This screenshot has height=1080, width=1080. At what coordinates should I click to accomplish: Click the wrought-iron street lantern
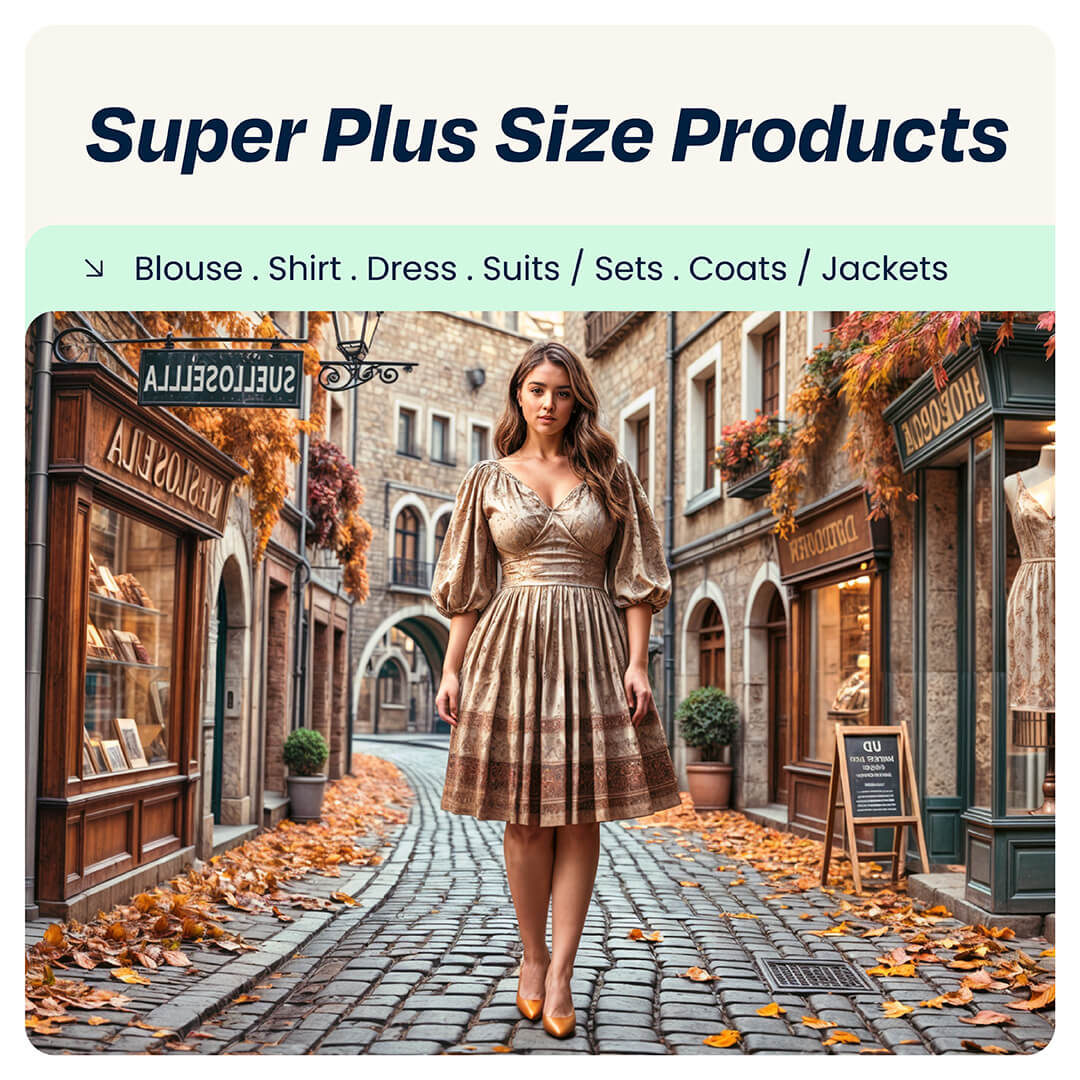tap(356, 336)
